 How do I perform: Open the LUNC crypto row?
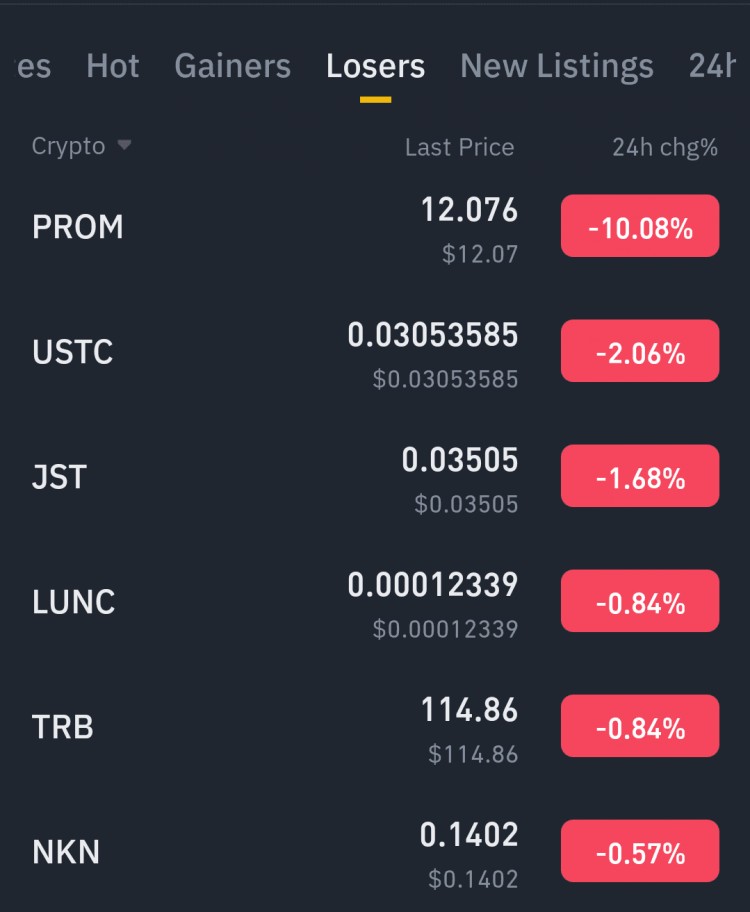74,602
